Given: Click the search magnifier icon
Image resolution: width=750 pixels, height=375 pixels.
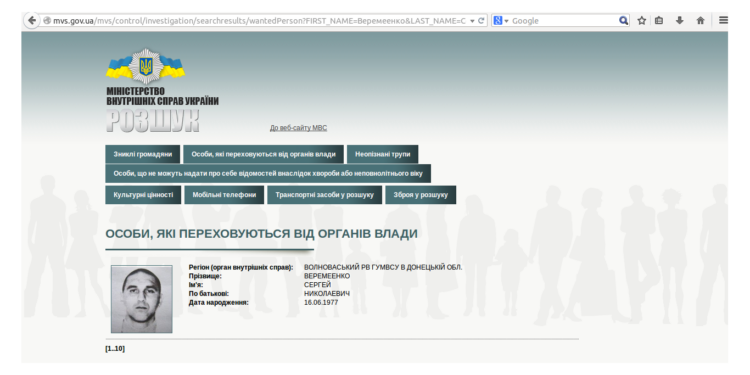Looking at the screenshot, I should point(623,21).
